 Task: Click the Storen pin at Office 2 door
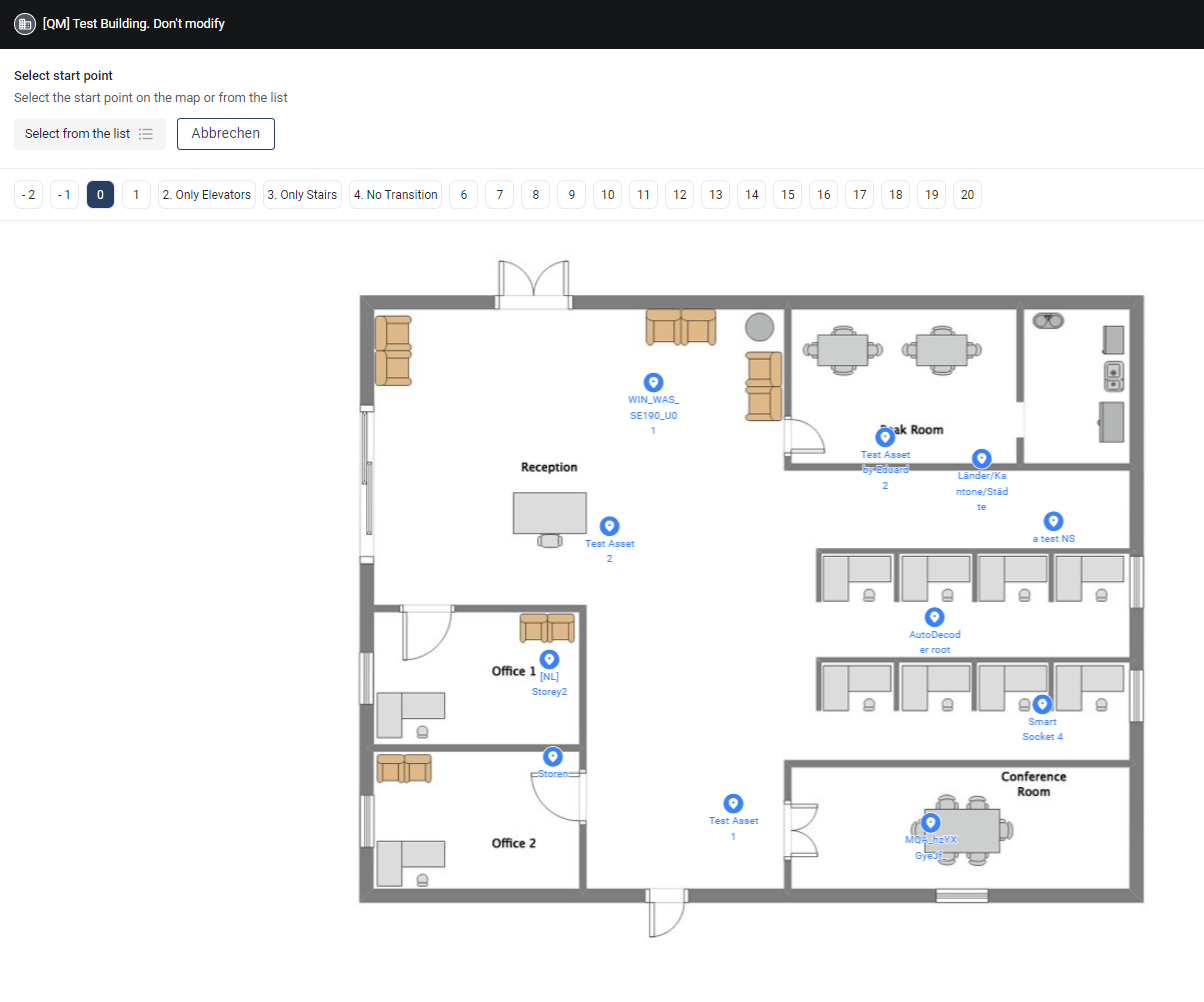[x=552, y=757]
